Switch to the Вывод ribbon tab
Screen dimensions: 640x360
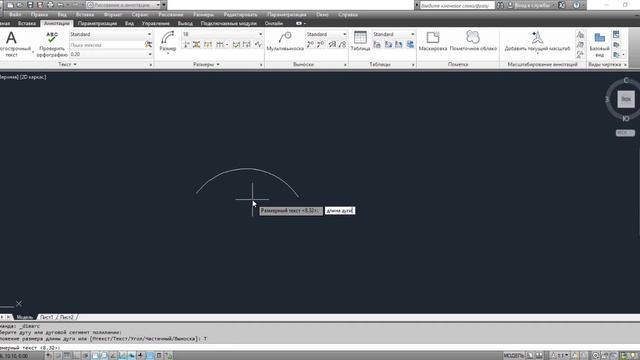point(185,23)
